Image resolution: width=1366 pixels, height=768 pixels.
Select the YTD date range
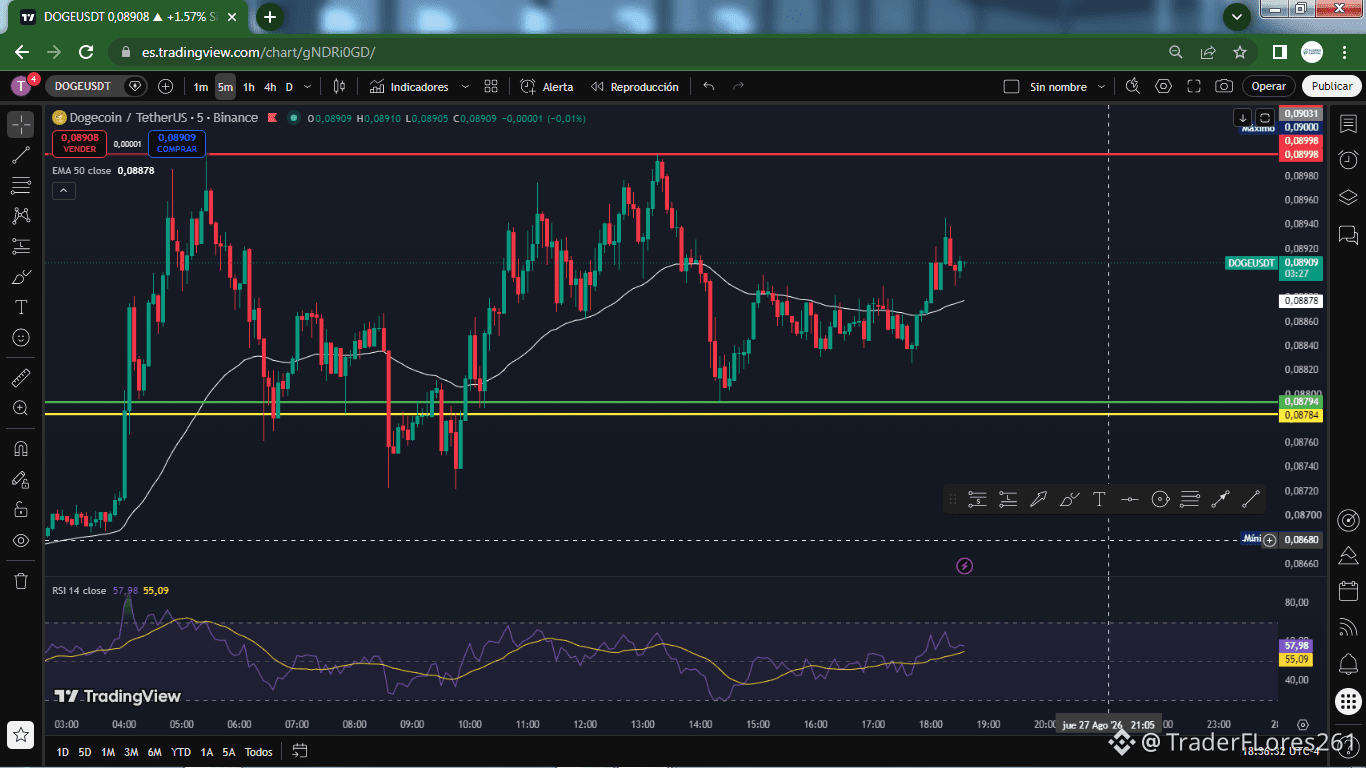tap(181, 752)
